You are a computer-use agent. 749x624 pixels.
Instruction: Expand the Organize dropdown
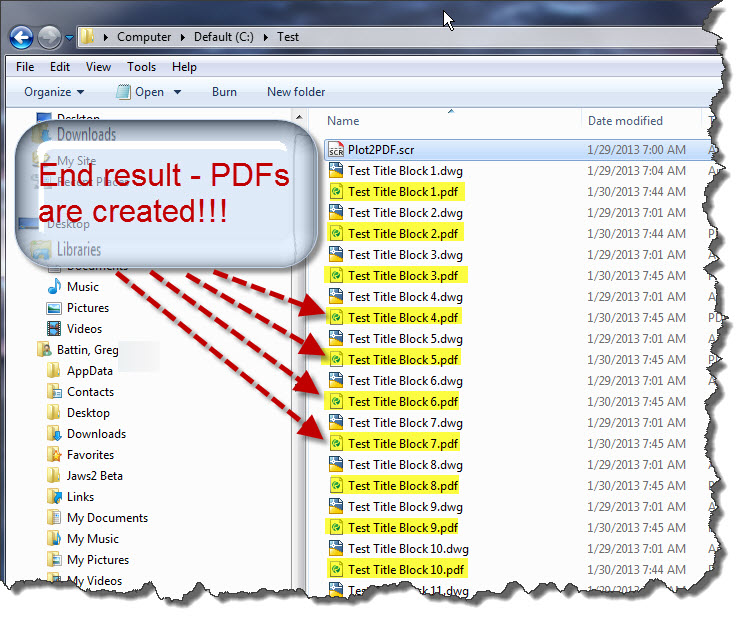click(53, 92)
